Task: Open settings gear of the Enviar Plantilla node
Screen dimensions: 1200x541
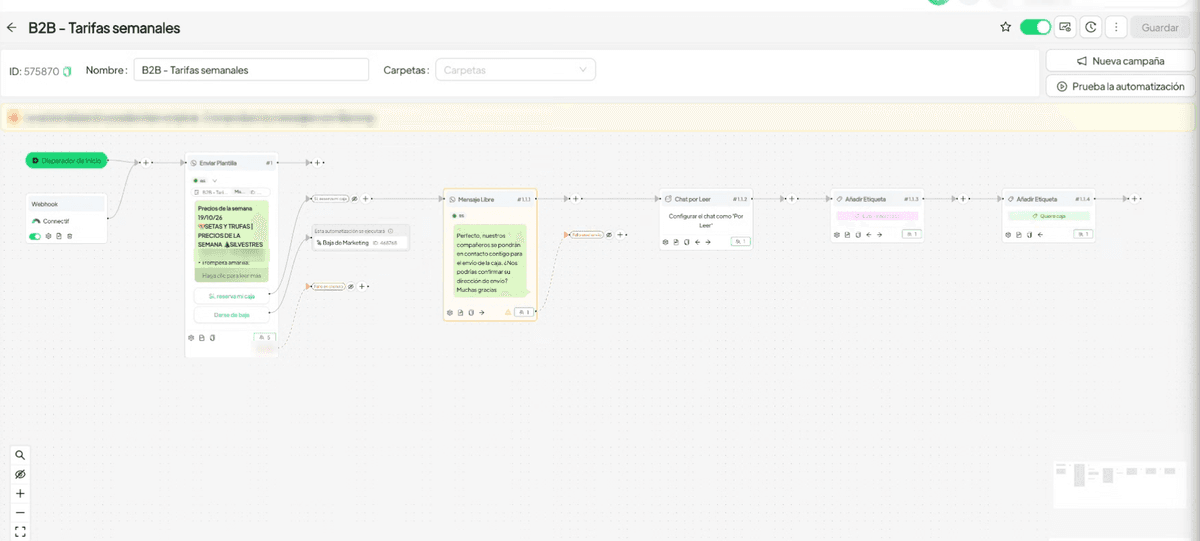Action: tap(191, 337)
